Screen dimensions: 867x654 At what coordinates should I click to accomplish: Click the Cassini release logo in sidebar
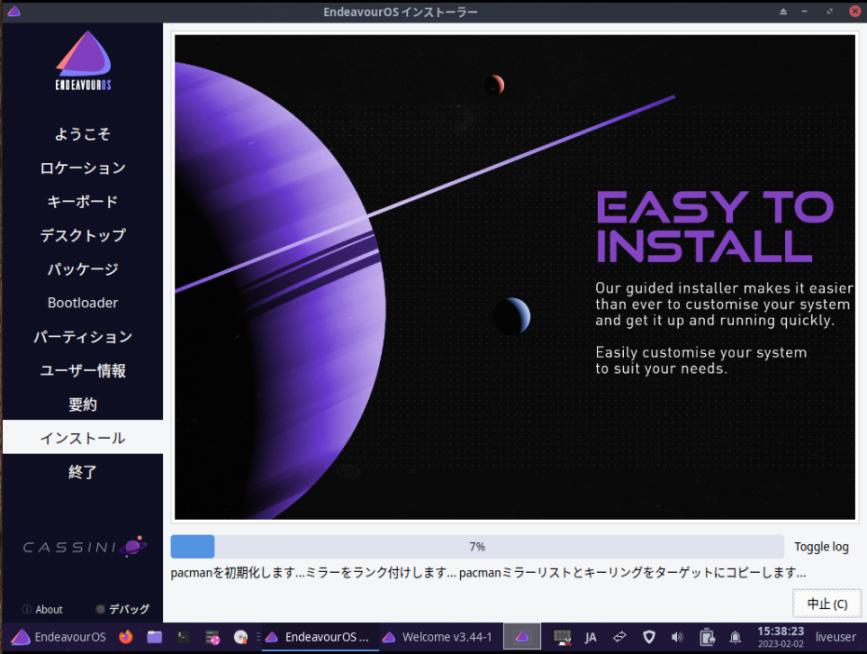85,547
